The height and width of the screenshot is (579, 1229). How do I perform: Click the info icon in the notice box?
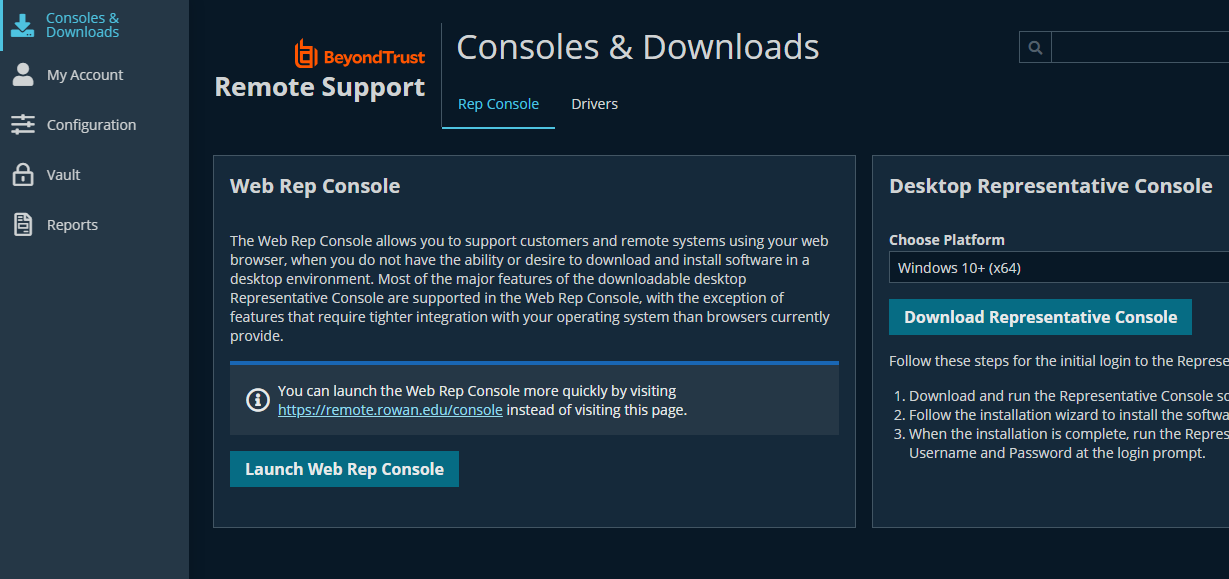tap(258, 400)
